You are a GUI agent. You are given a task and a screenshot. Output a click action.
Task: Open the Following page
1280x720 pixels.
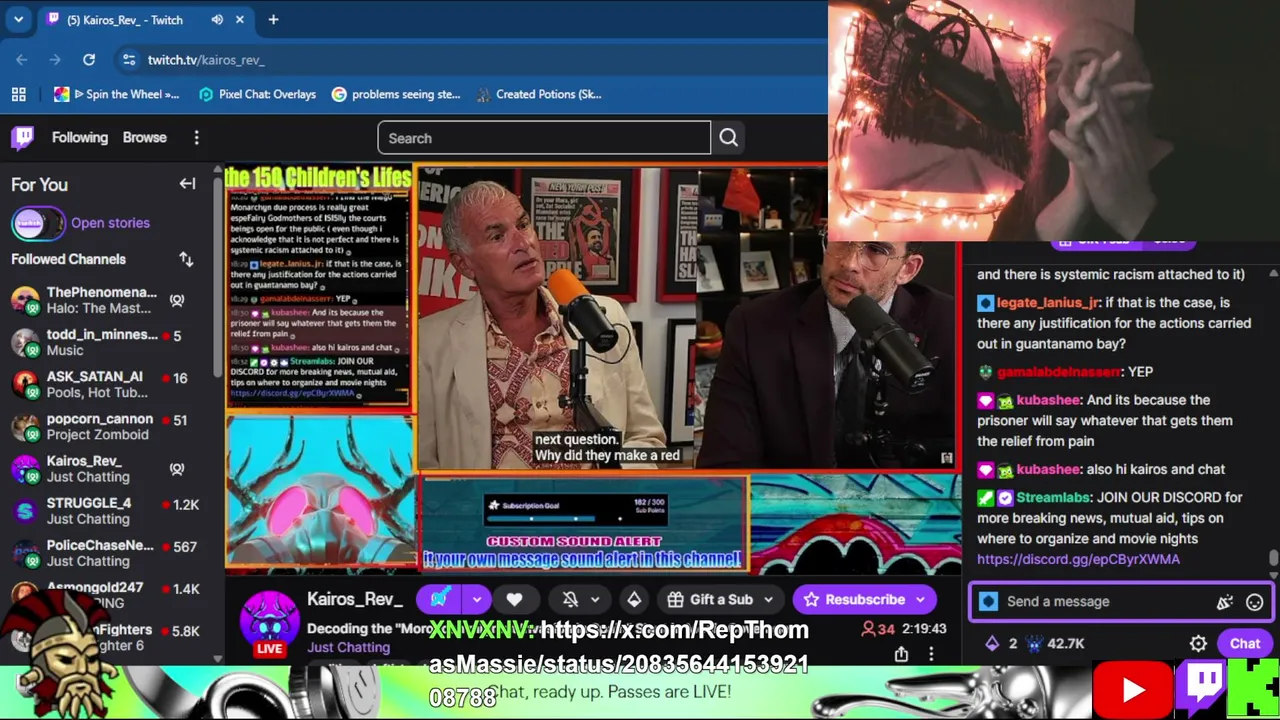(80, 138)
